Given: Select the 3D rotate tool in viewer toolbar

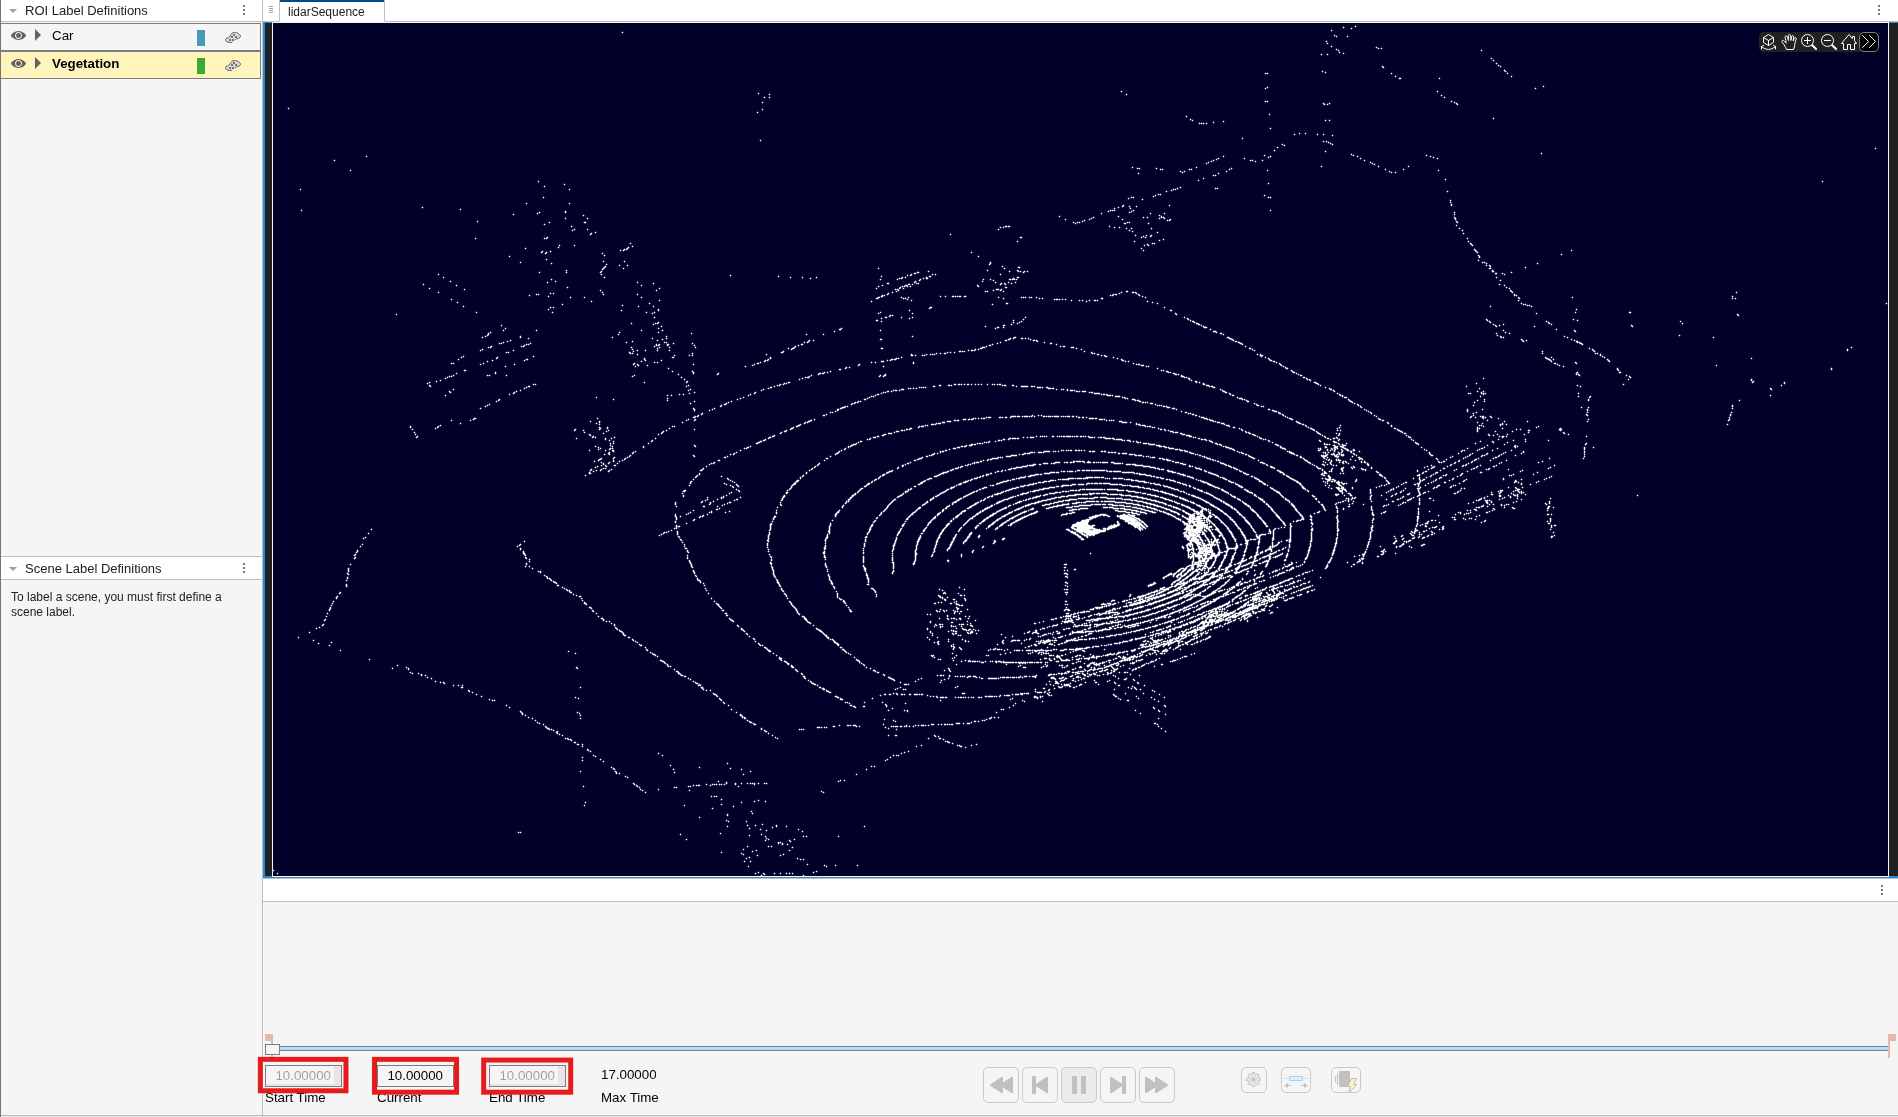Looking at the screenshot, I should pyautogui.click(x=1768, y=42).
